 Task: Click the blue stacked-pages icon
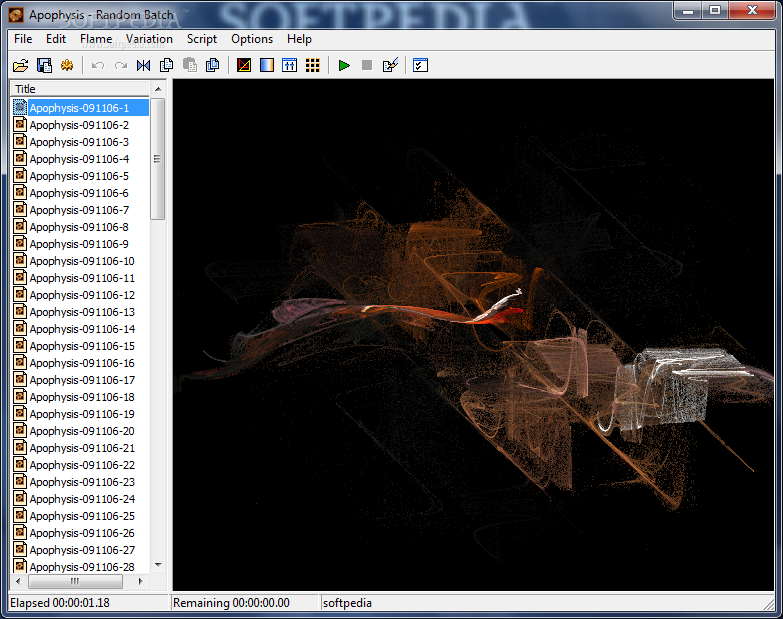click(213, 65)
